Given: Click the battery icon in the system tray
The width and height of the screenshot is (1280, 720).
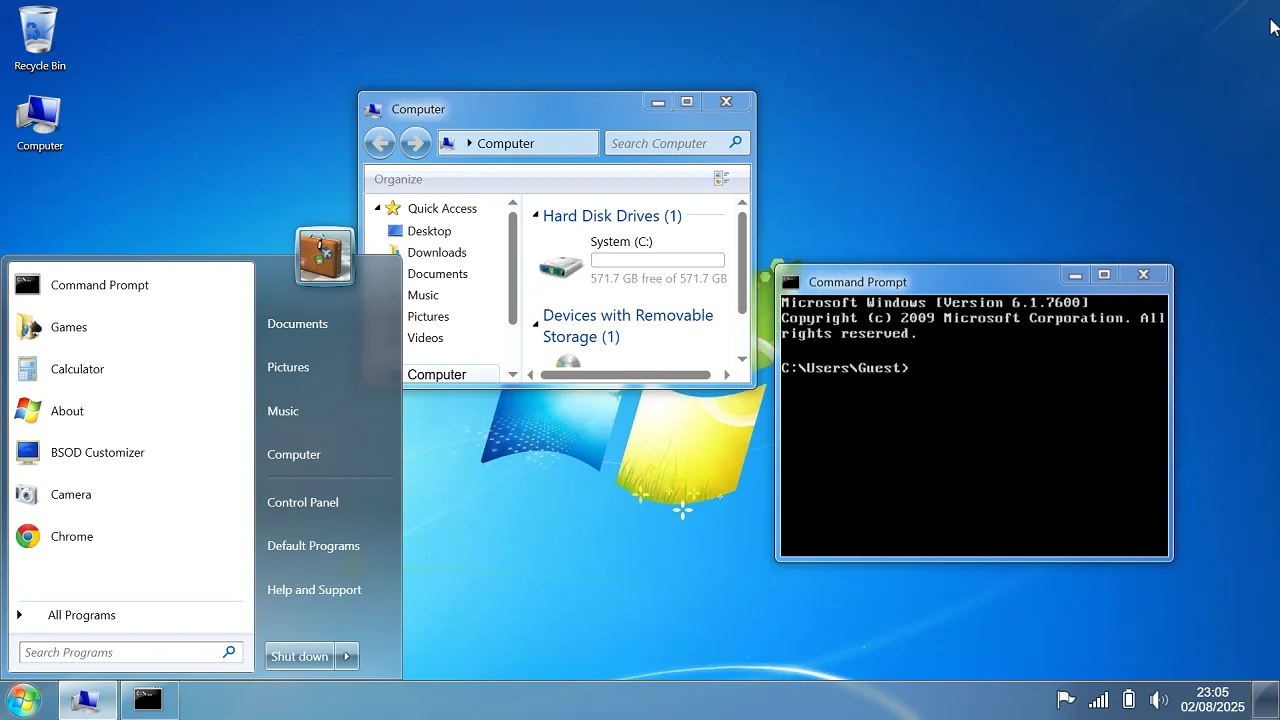Looking at the screenshot, I should point(1129,699).
